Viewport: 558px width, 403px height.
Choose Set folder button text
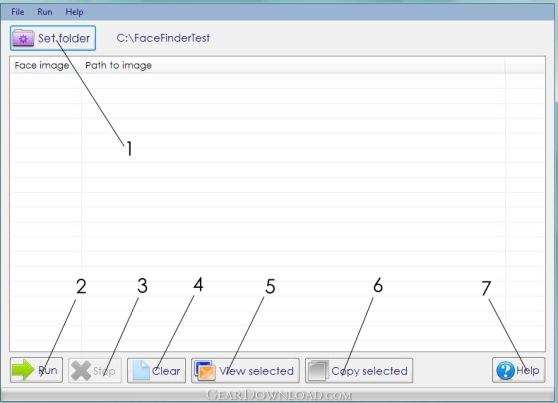coord(64,38)
